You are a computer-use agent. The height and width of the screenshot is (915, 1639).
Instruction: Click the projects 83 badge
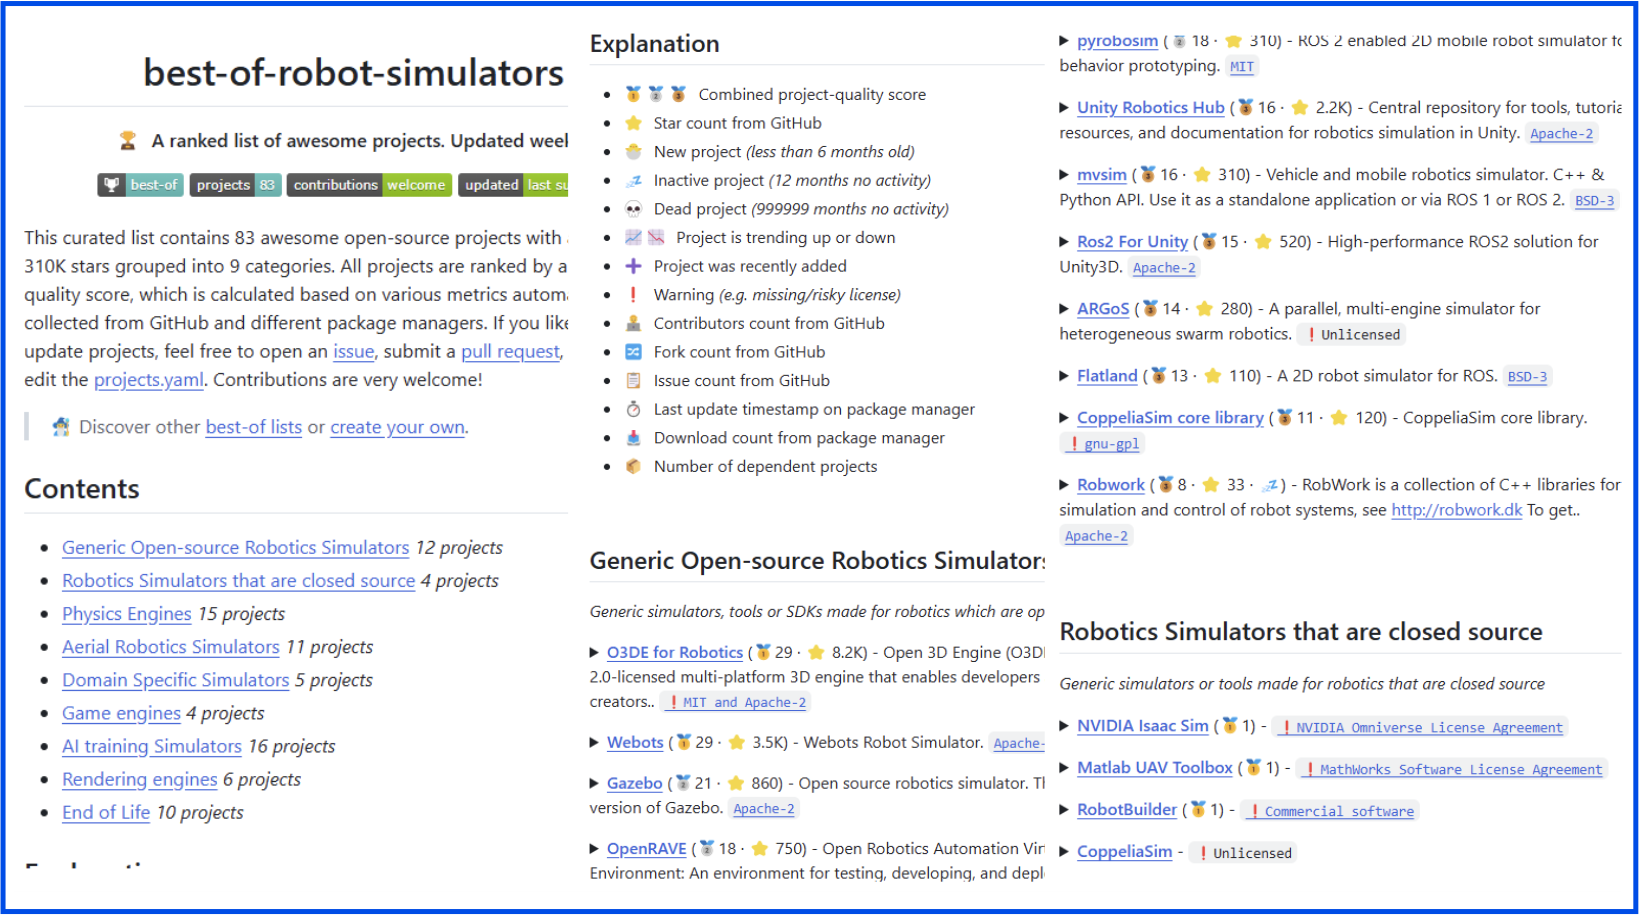[x=235, y=185]
